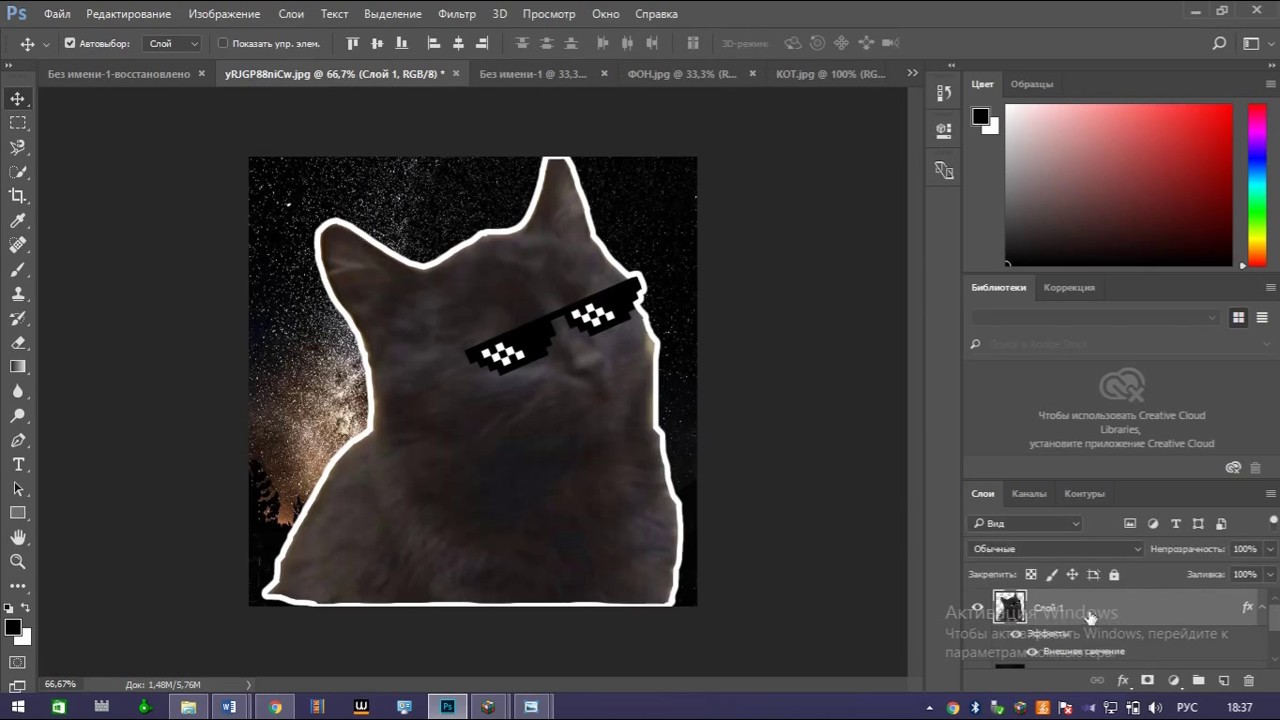1280x720 pixels.
Task: Select the Zoom tool
Action: pyautogui.click(x=18, y=562)
